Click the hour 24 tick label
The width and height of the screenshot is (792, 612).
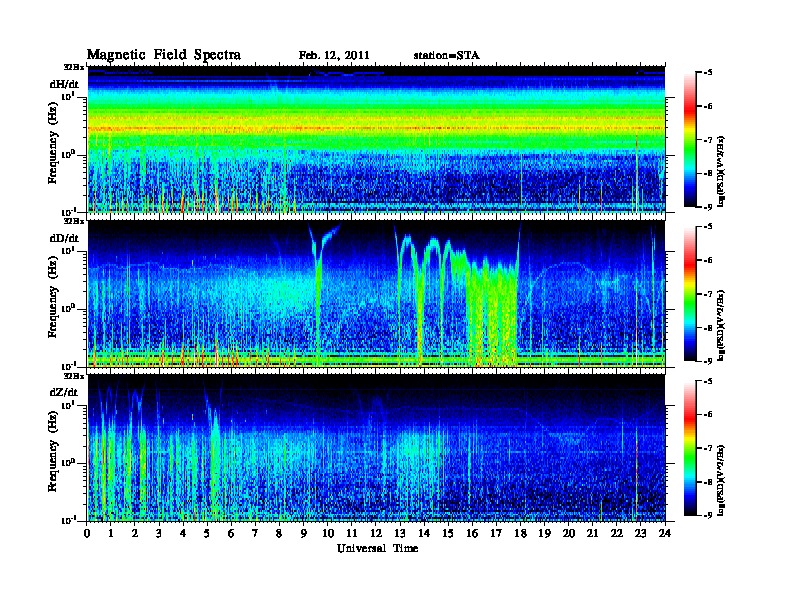(665, 533)
